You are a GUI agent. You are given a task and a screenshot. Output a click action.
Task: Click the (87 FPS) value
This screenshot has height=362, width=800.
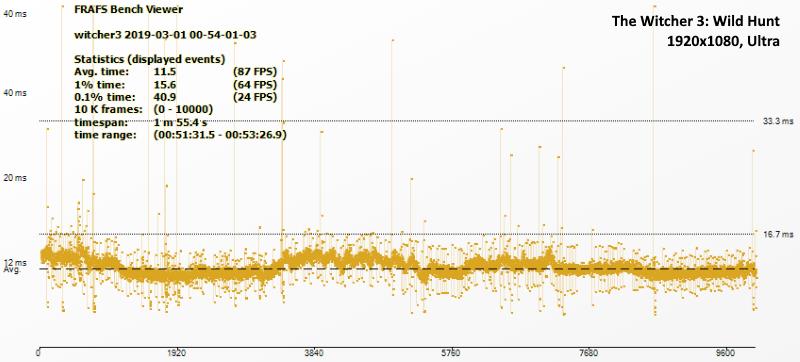coord(255,71)
